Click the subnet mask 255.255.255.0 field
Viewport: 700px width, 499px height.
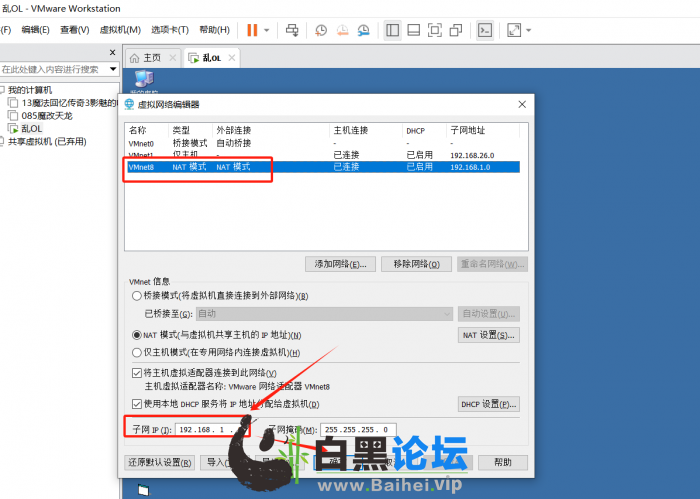[x=358, y=430]
